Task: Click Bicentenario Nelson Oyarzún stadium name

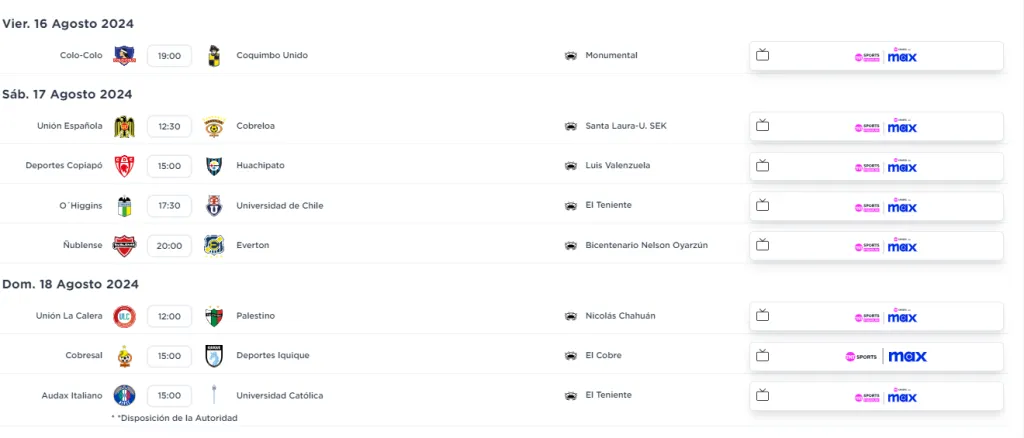Action: pyautogui.click(x=646, y=245)
